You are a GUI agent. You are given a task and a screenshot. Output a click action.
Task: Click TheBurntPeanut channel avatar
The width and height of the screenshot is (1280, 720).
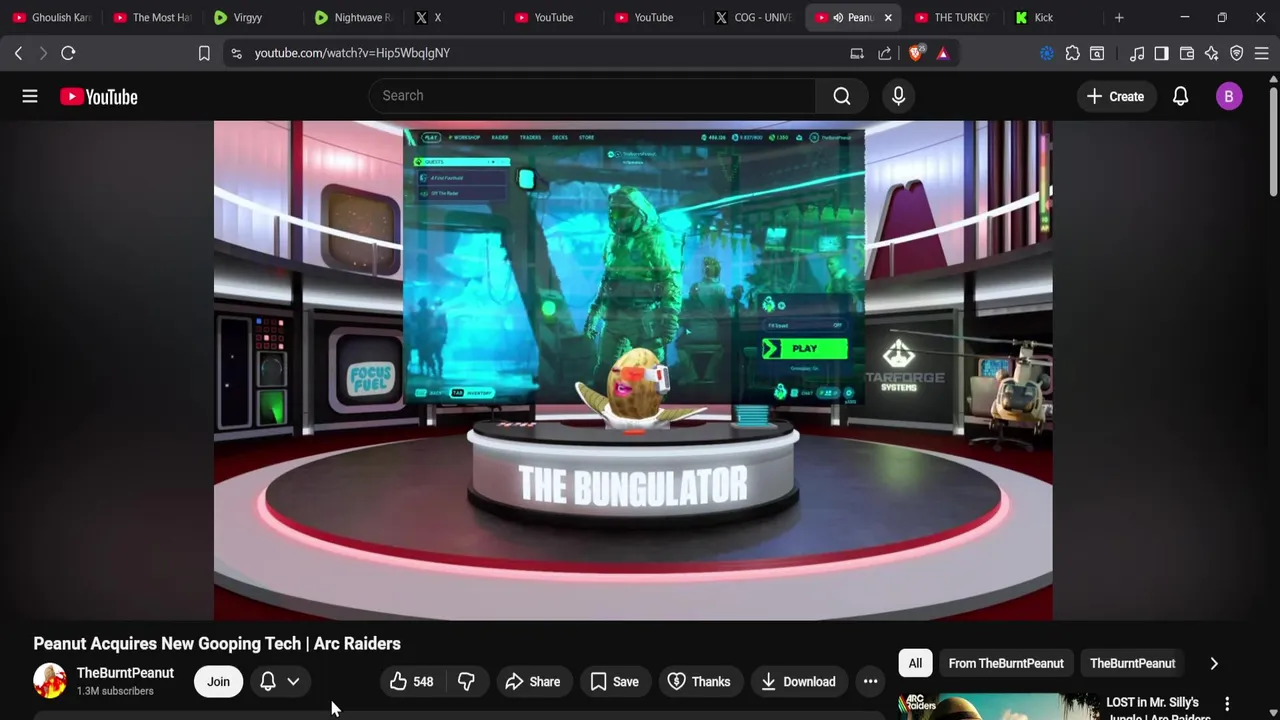pos(49,681)
